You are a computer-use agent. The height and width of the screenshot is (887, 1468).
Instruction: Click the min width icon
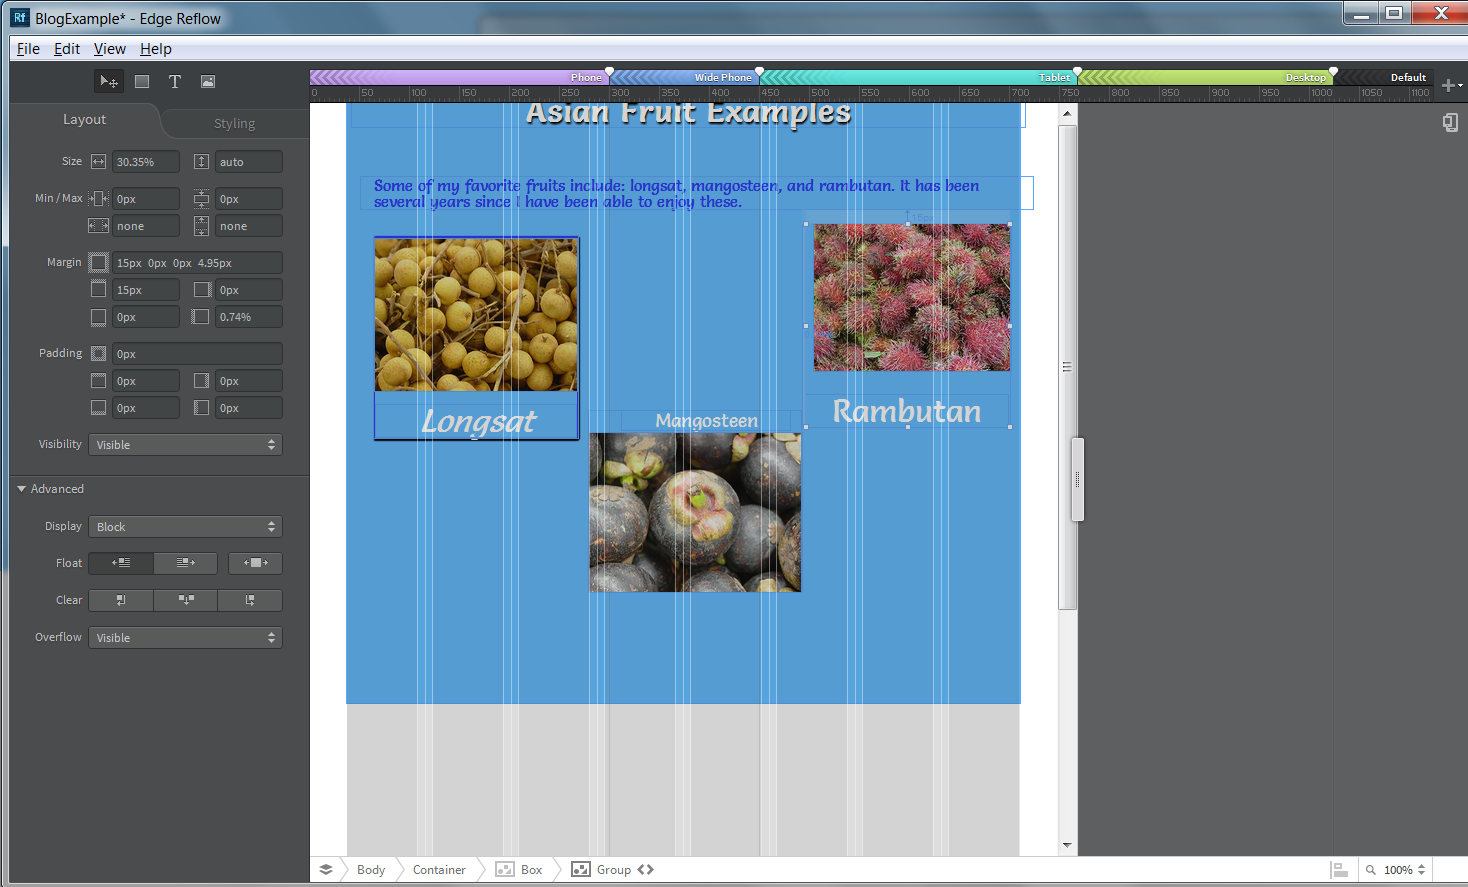98,198
